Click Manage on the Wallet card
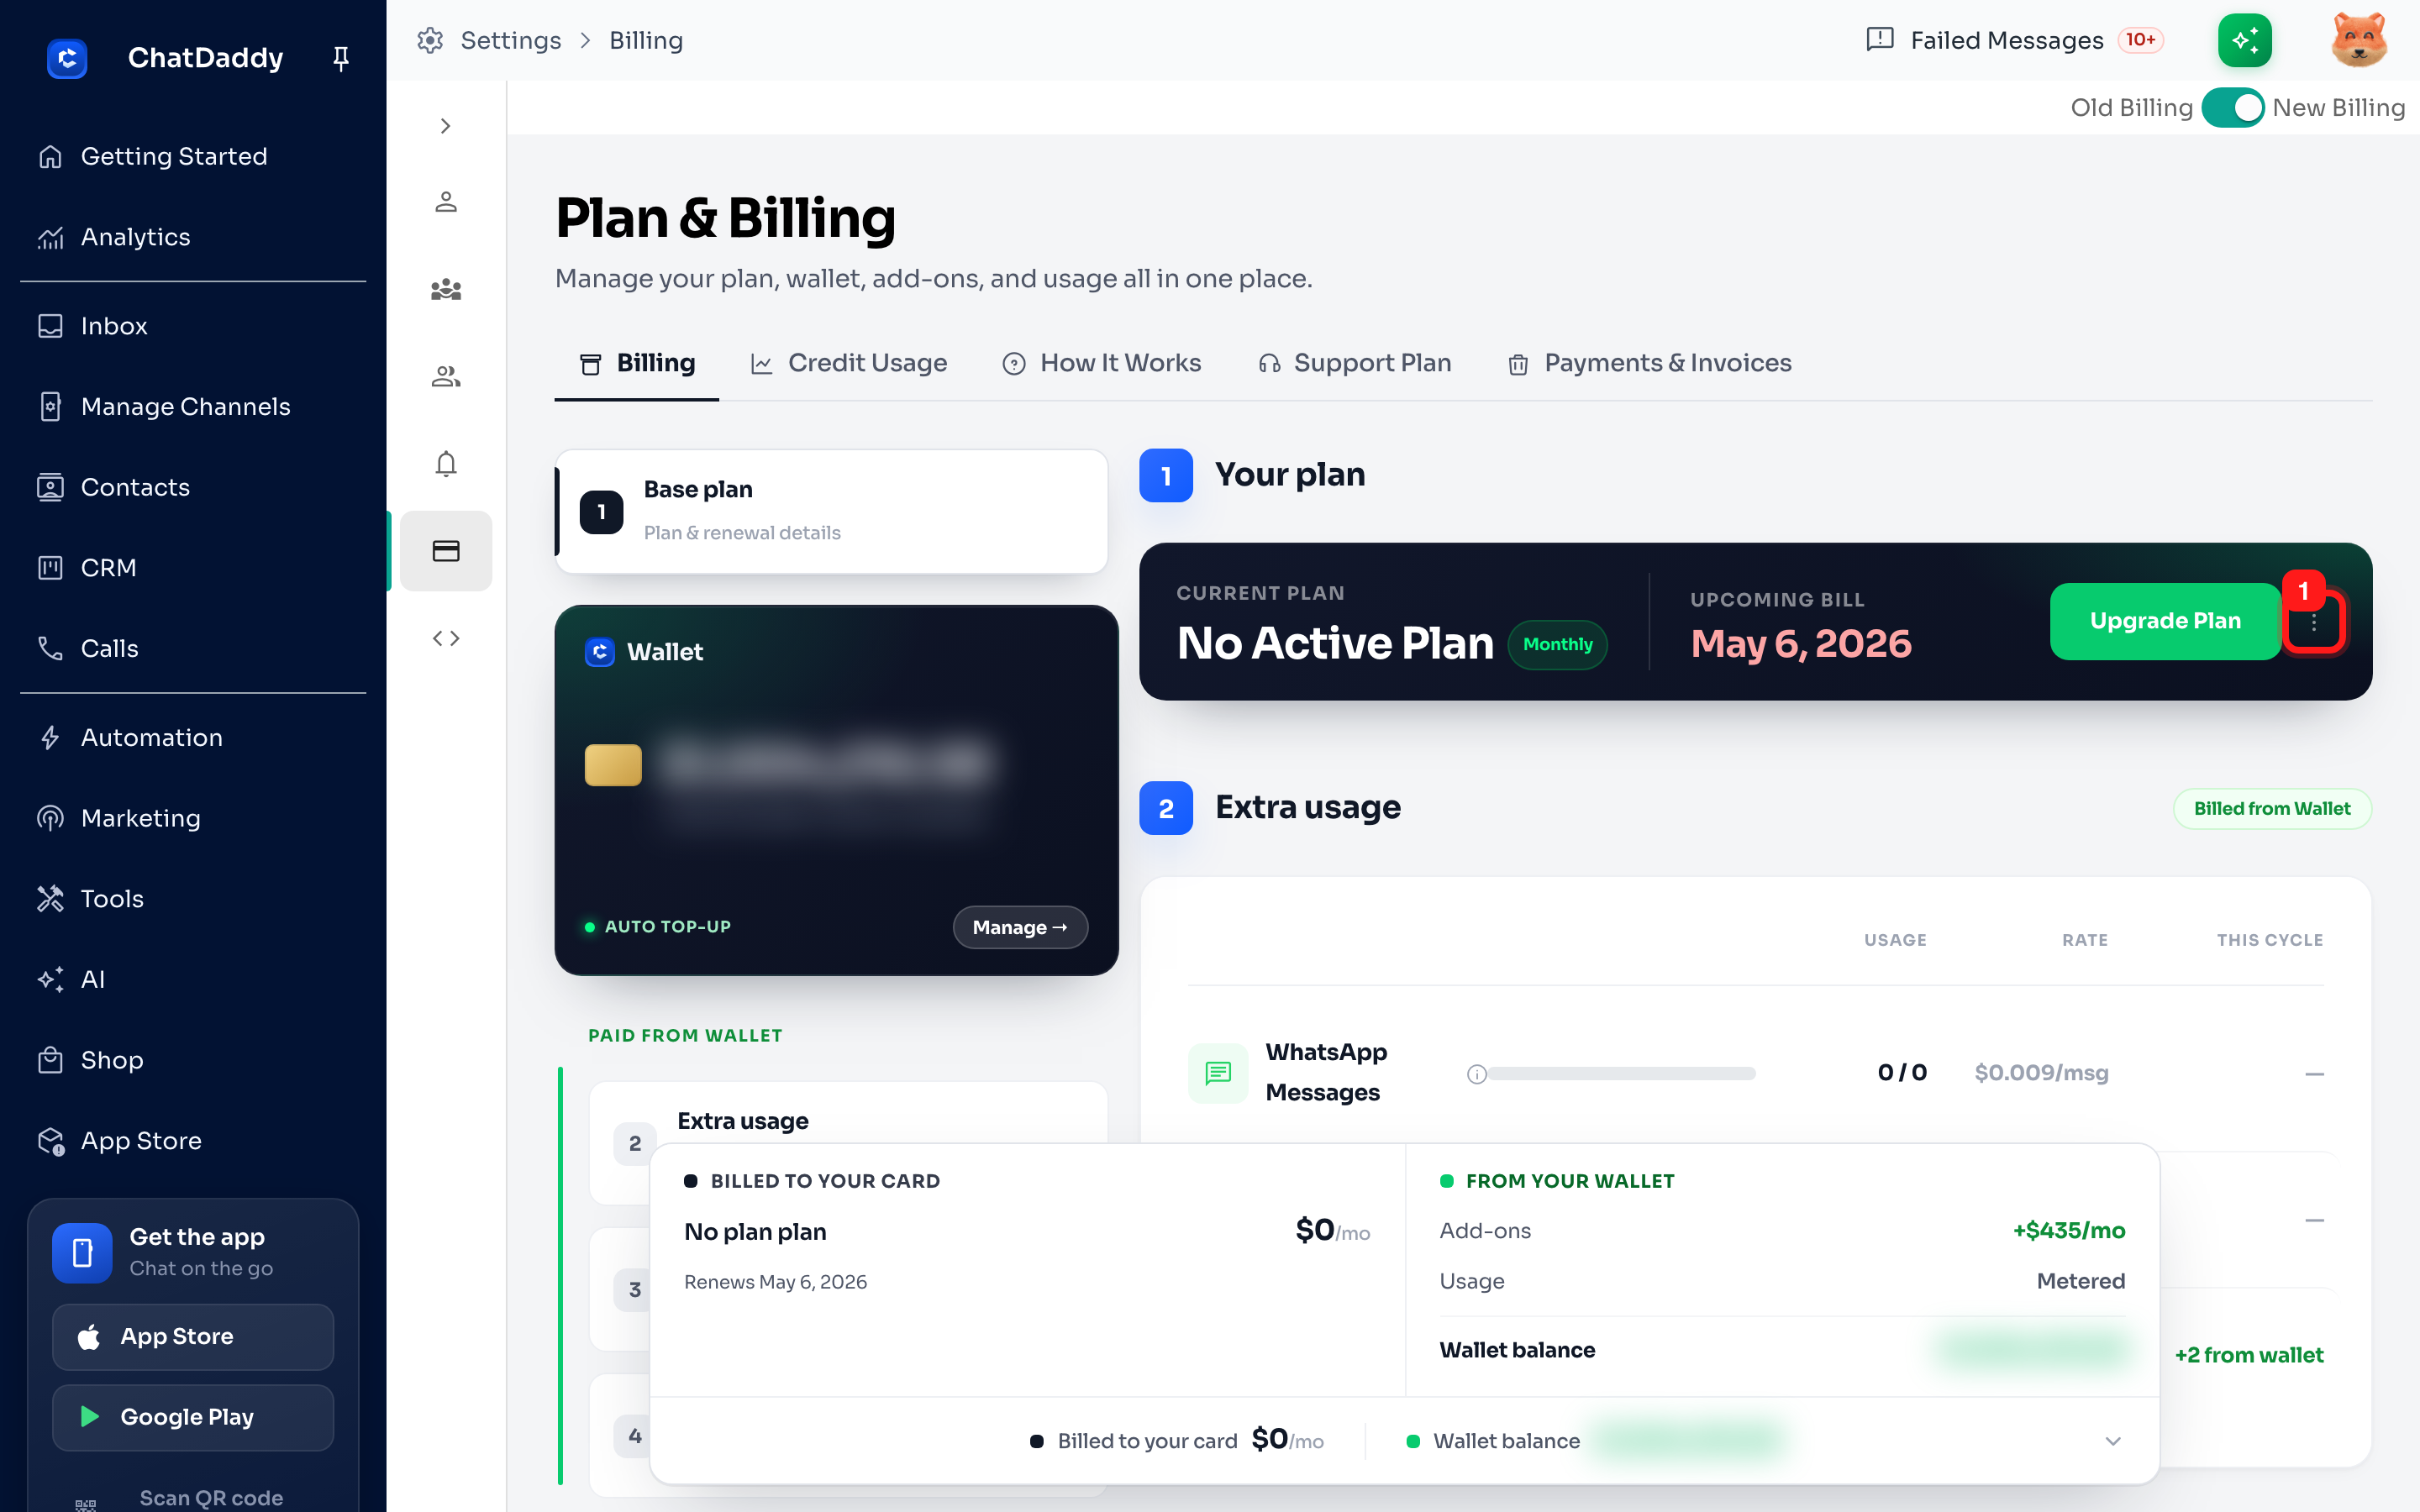Image resolution: width=2420 pixels, height=1512 pixels. pos(1020,927)
